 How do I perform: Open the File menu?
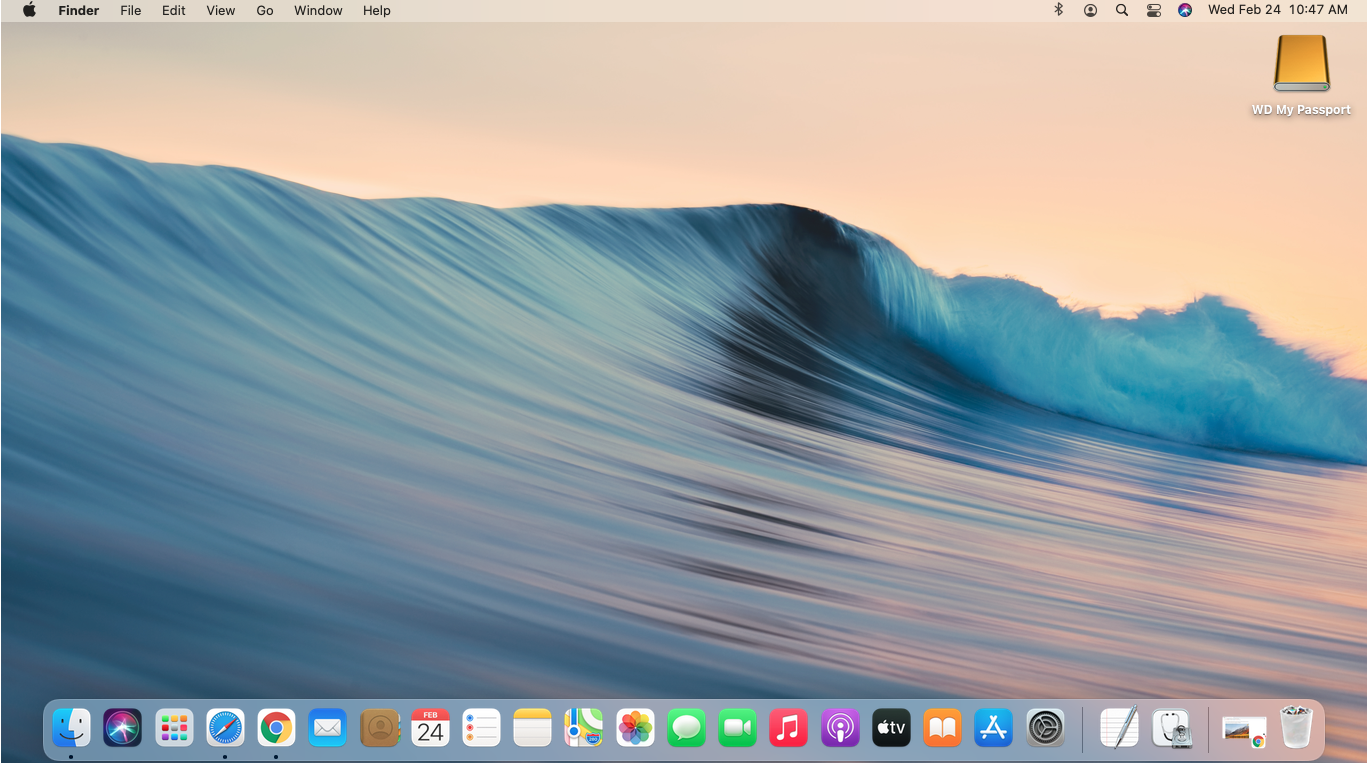tap(131, 10)
